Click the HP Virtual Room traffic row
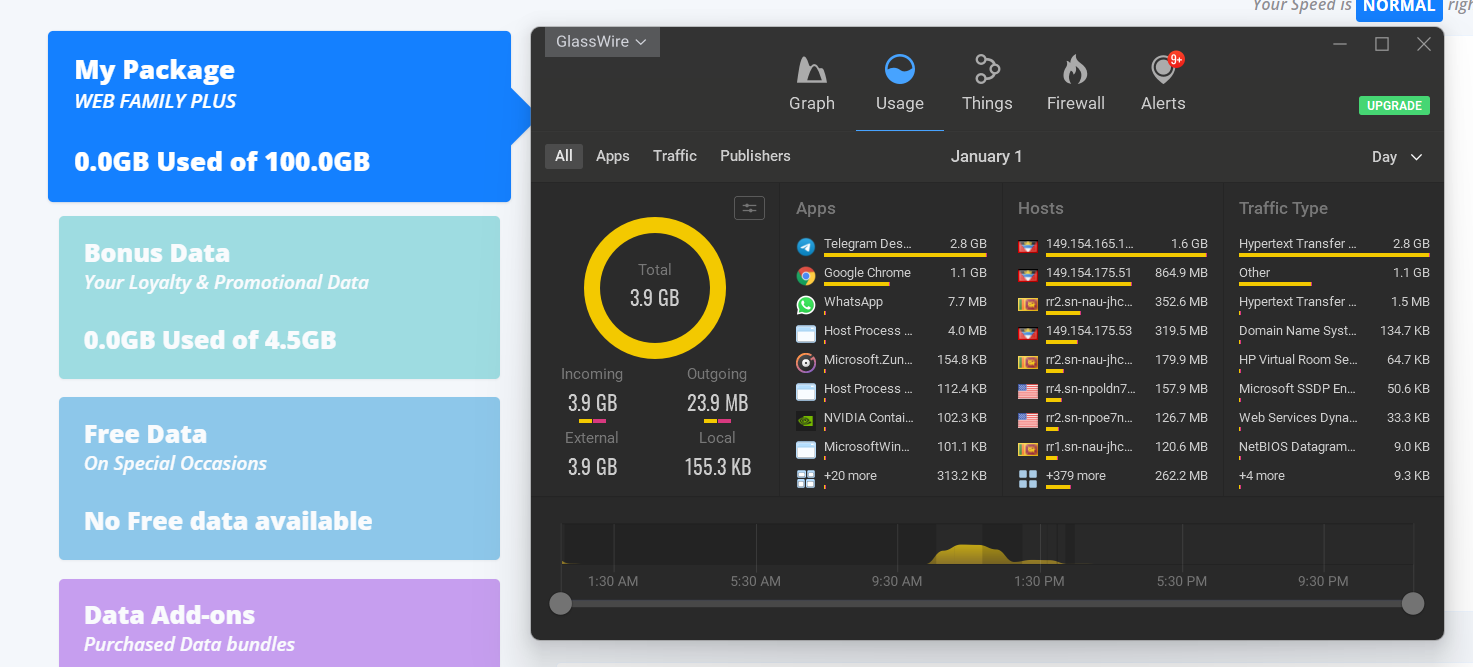Viewport: 1473px width, 667px height. (x=1334, y=360)
